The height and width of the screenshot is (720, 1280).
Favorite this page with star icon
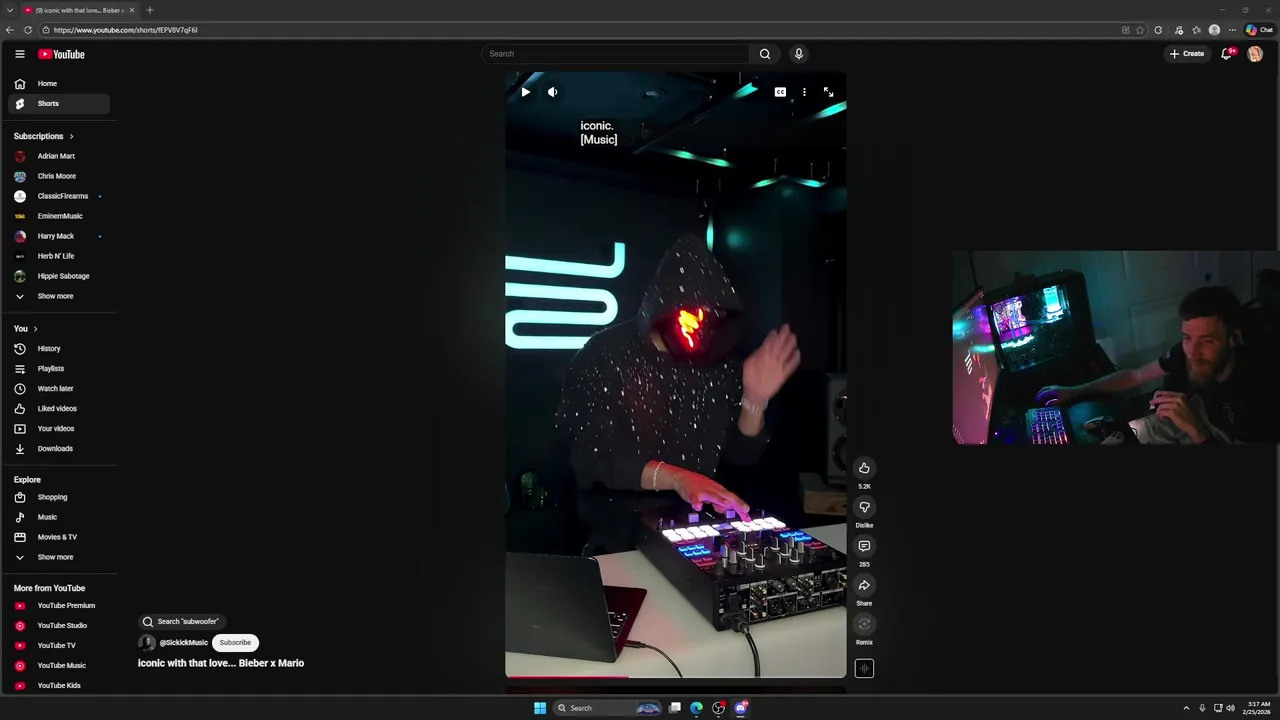coord(1140,30)
